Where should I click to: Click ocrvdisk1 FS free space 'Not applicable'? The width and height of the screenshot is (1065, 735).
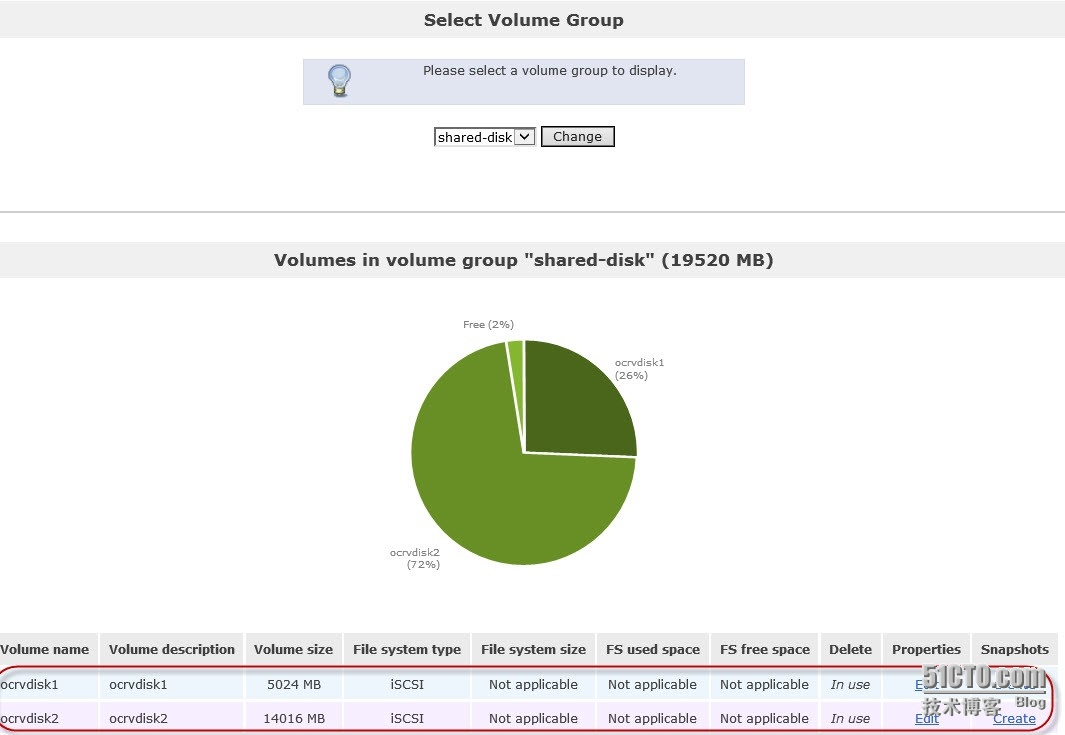click(x=764, y=684)
